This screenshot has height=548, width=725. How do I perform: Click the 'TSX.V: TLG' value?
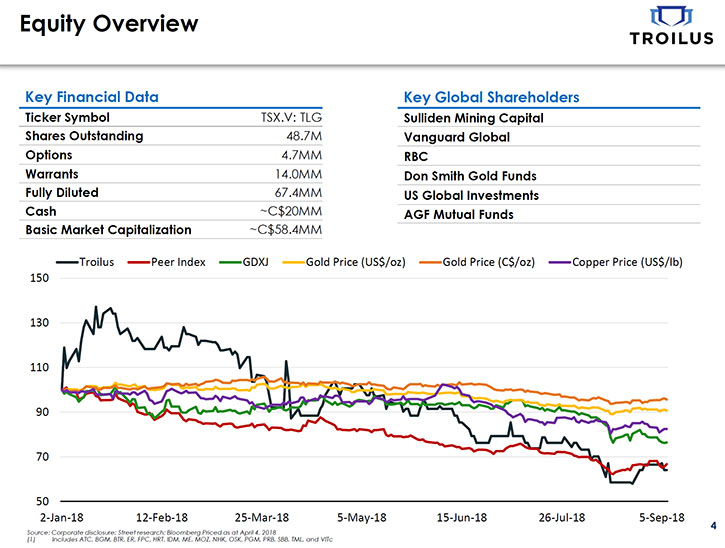(291, 117)
